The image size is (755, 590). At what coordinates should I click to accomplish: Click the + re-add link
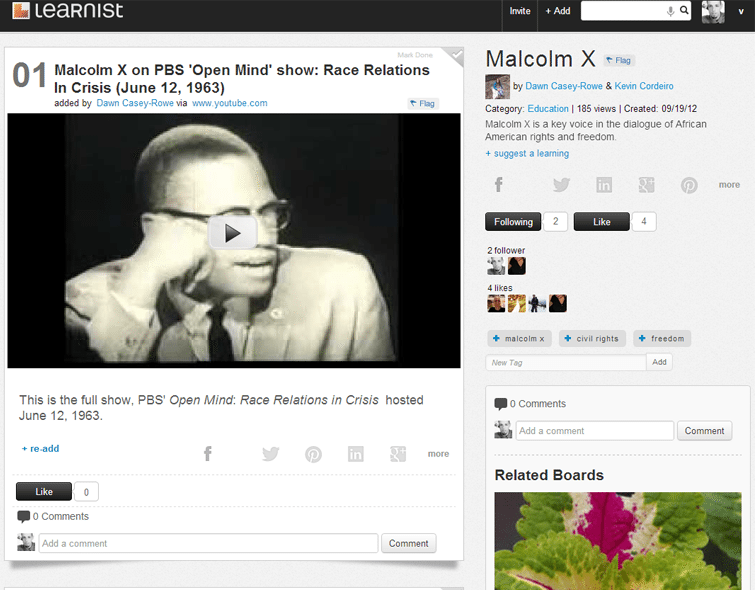pos(40,448)
